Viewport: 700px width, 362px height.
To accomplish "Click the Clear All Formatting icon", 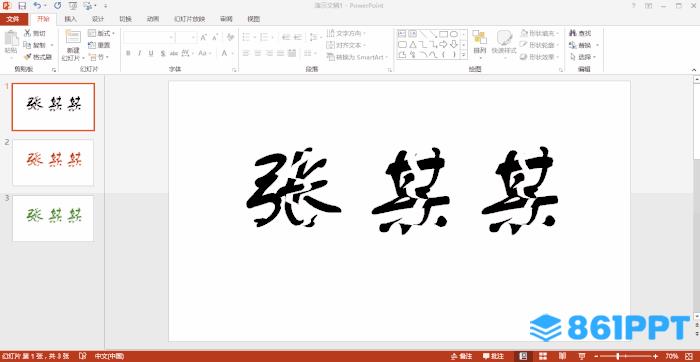I will (230, 37).
